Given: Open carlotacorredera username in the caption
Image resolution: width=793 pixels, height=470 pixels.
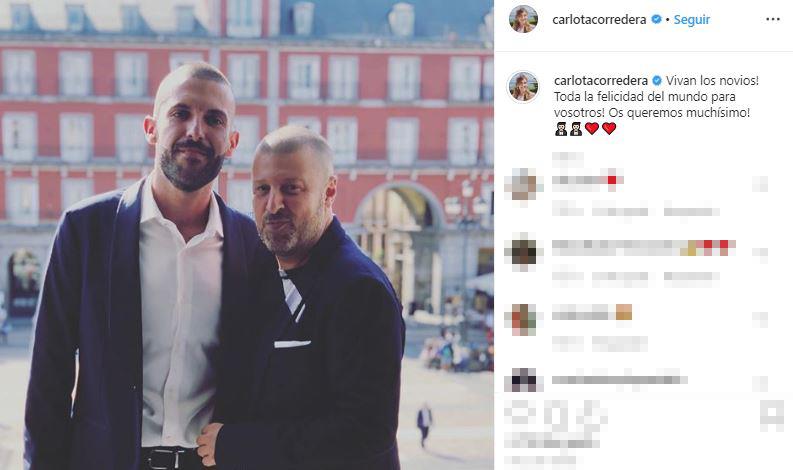Looking at the screenshot, I should [601, 80].
